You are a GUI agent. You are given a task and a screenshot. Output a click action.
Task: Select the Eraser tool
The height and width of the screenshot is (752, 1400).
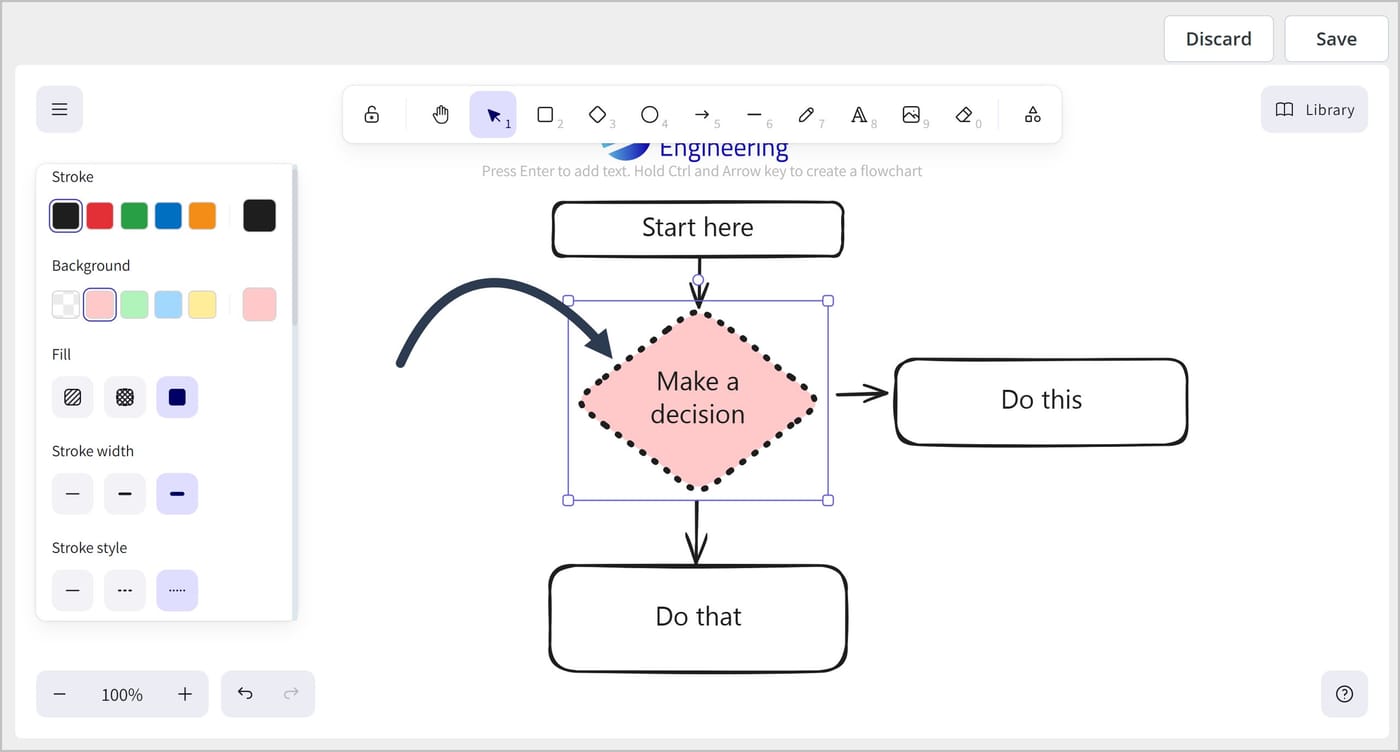click(964, 114)
